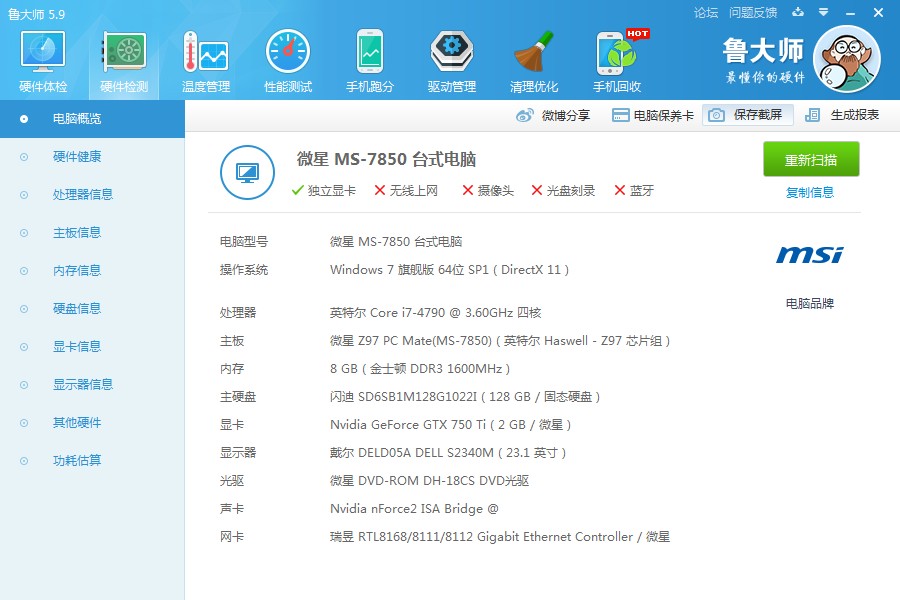Click the MSI brand logo
Screen dimensions: 900x600
click(809, 254)
